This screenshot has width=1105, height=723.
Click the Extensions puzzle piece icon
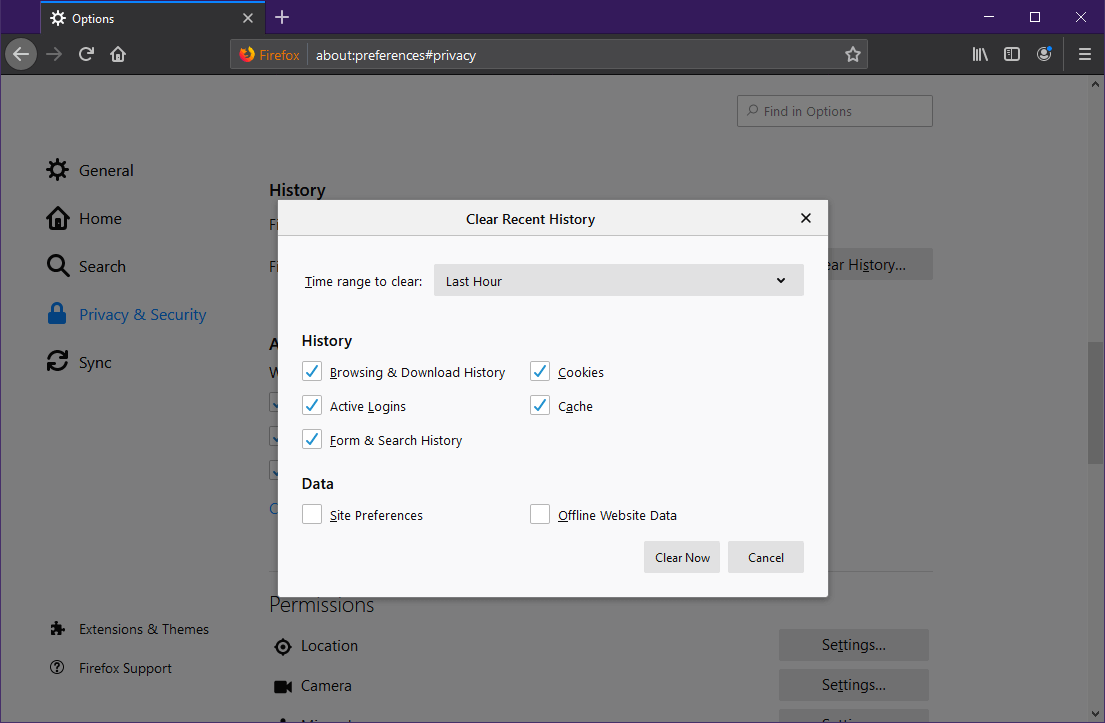tap(58, 629)
